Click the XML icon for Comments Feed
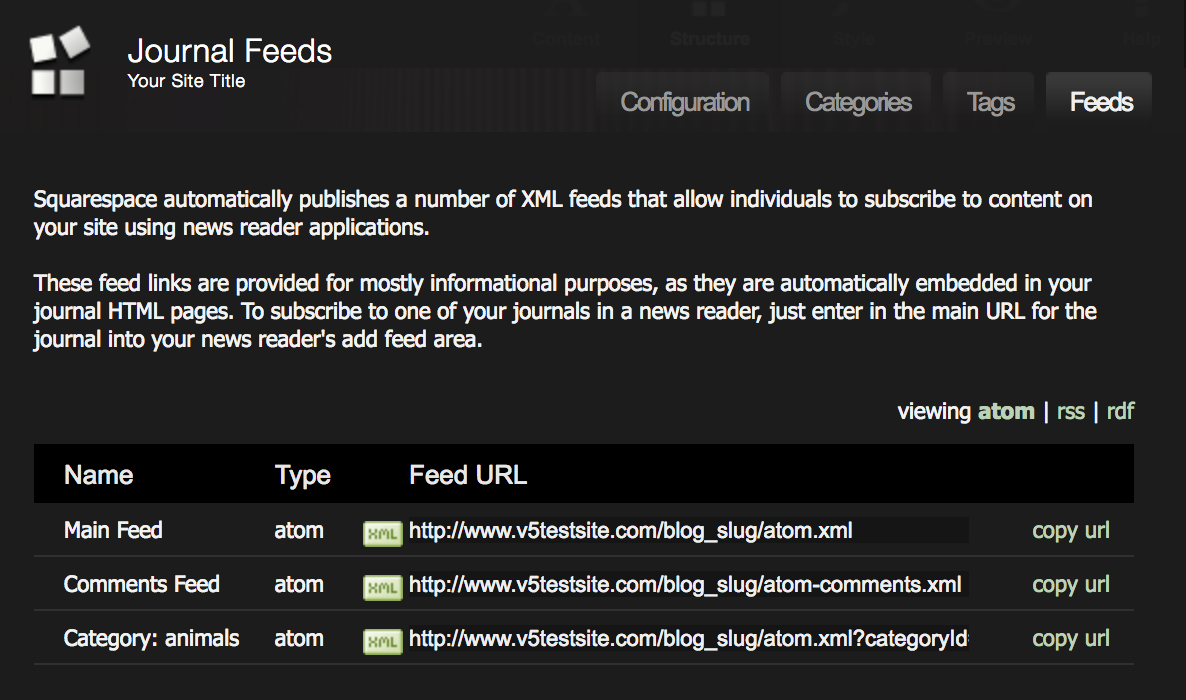 pyautogui.click(x=382, y=587)
